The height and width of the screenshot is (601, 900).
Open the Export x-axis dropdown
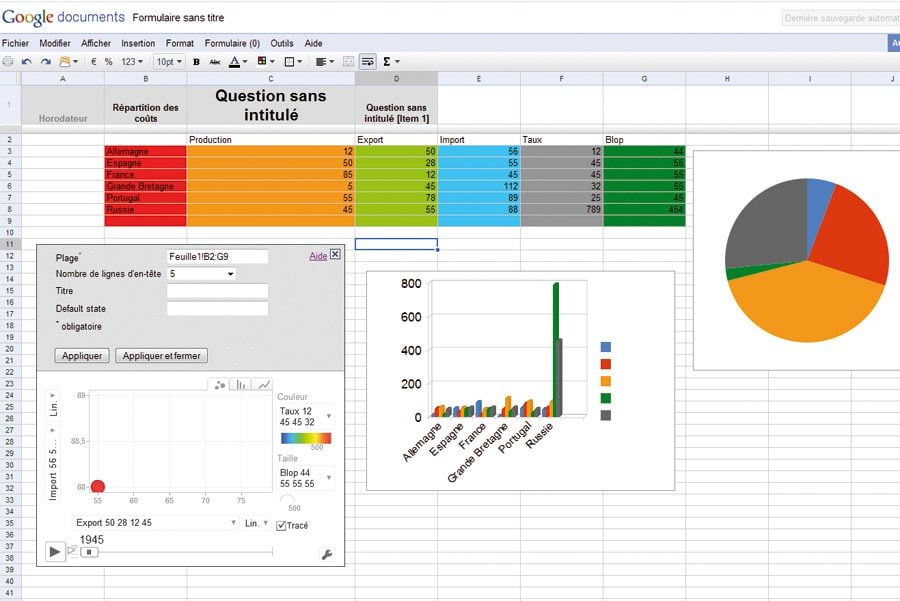coord(156,523)
